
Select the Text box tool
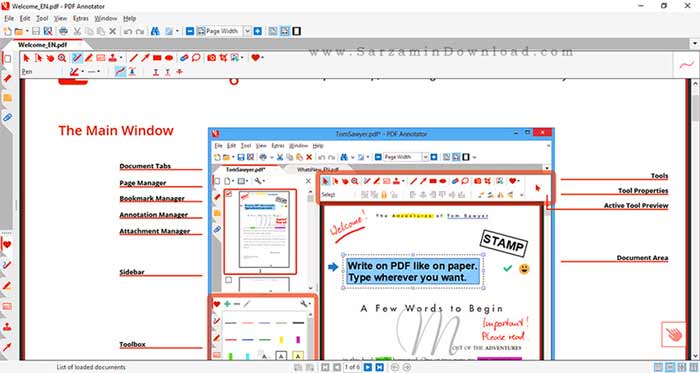101,58
